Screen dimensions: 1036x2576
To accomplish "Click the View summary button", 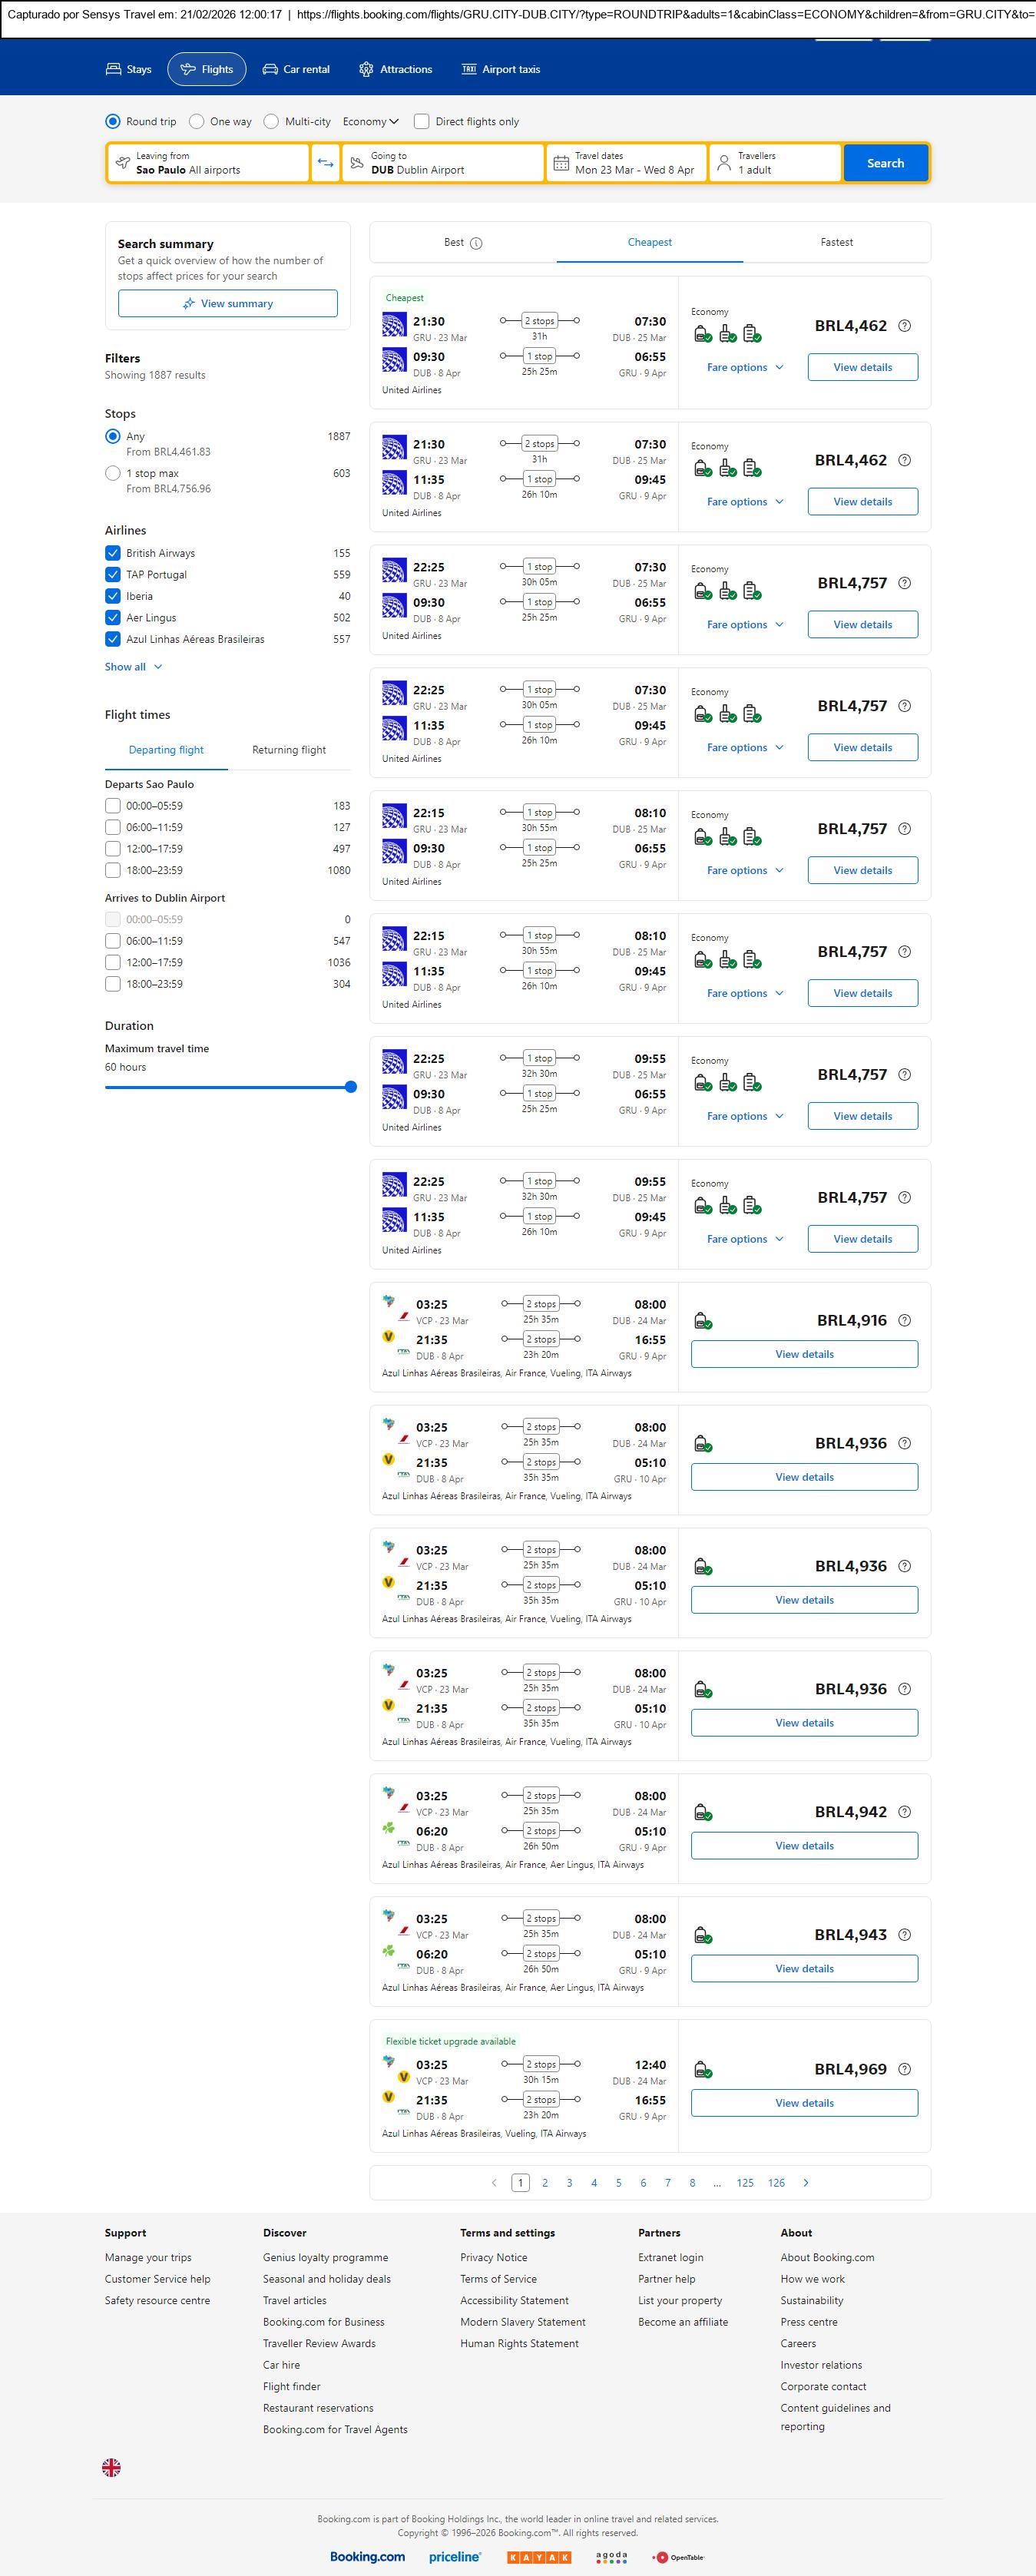I will tap(228, 304).
